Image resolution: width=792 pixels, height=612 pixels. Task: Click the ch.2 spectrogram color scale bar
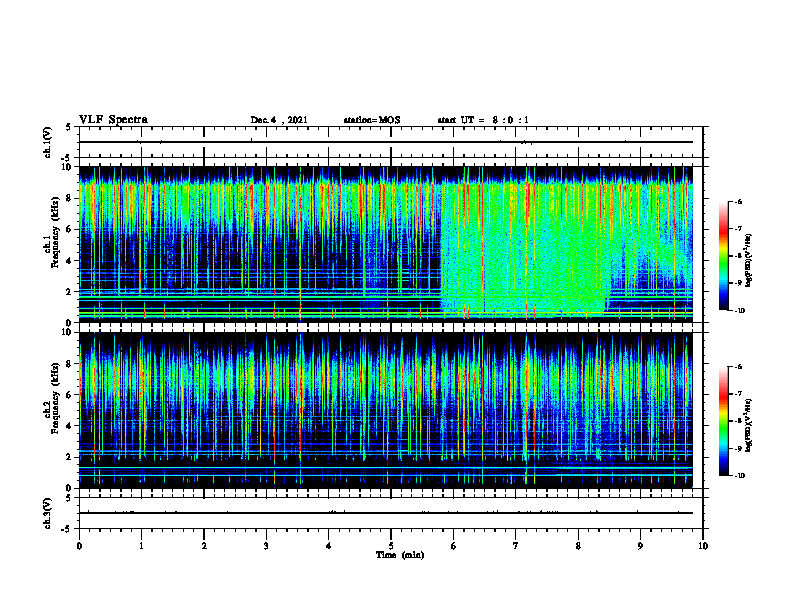tap(723, 421)
